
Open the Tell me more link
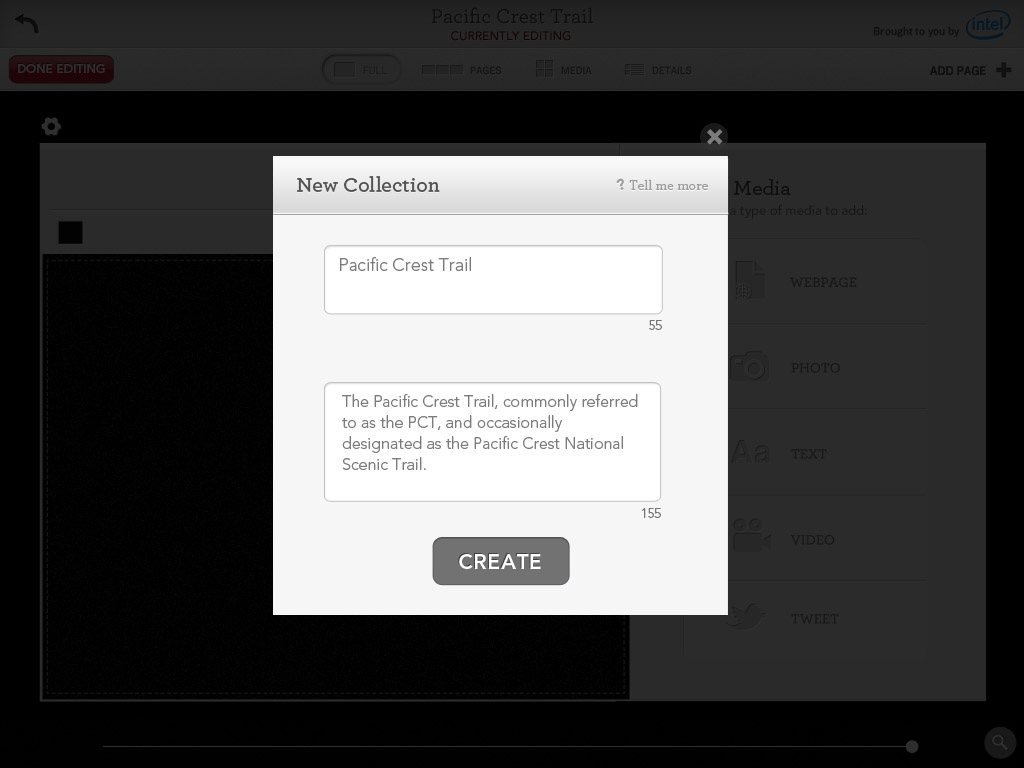click(x=662, y=185)
